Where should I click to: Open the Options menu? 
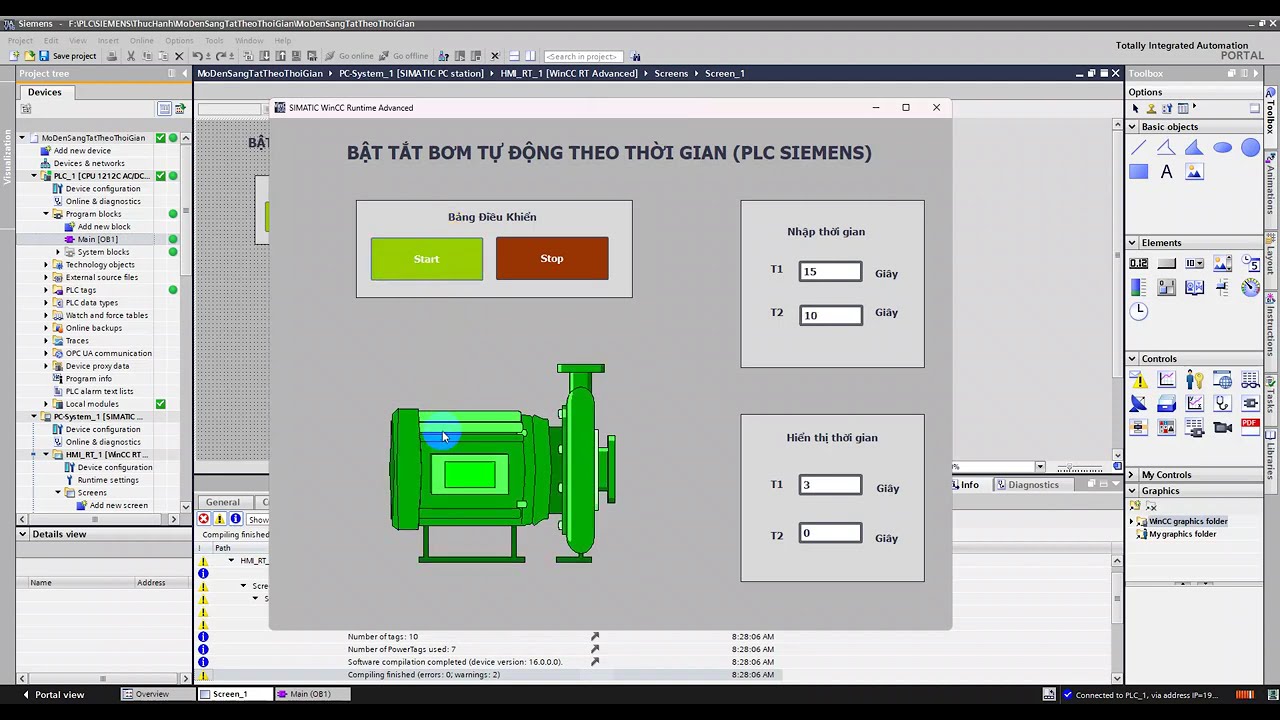tap(179, 41)
